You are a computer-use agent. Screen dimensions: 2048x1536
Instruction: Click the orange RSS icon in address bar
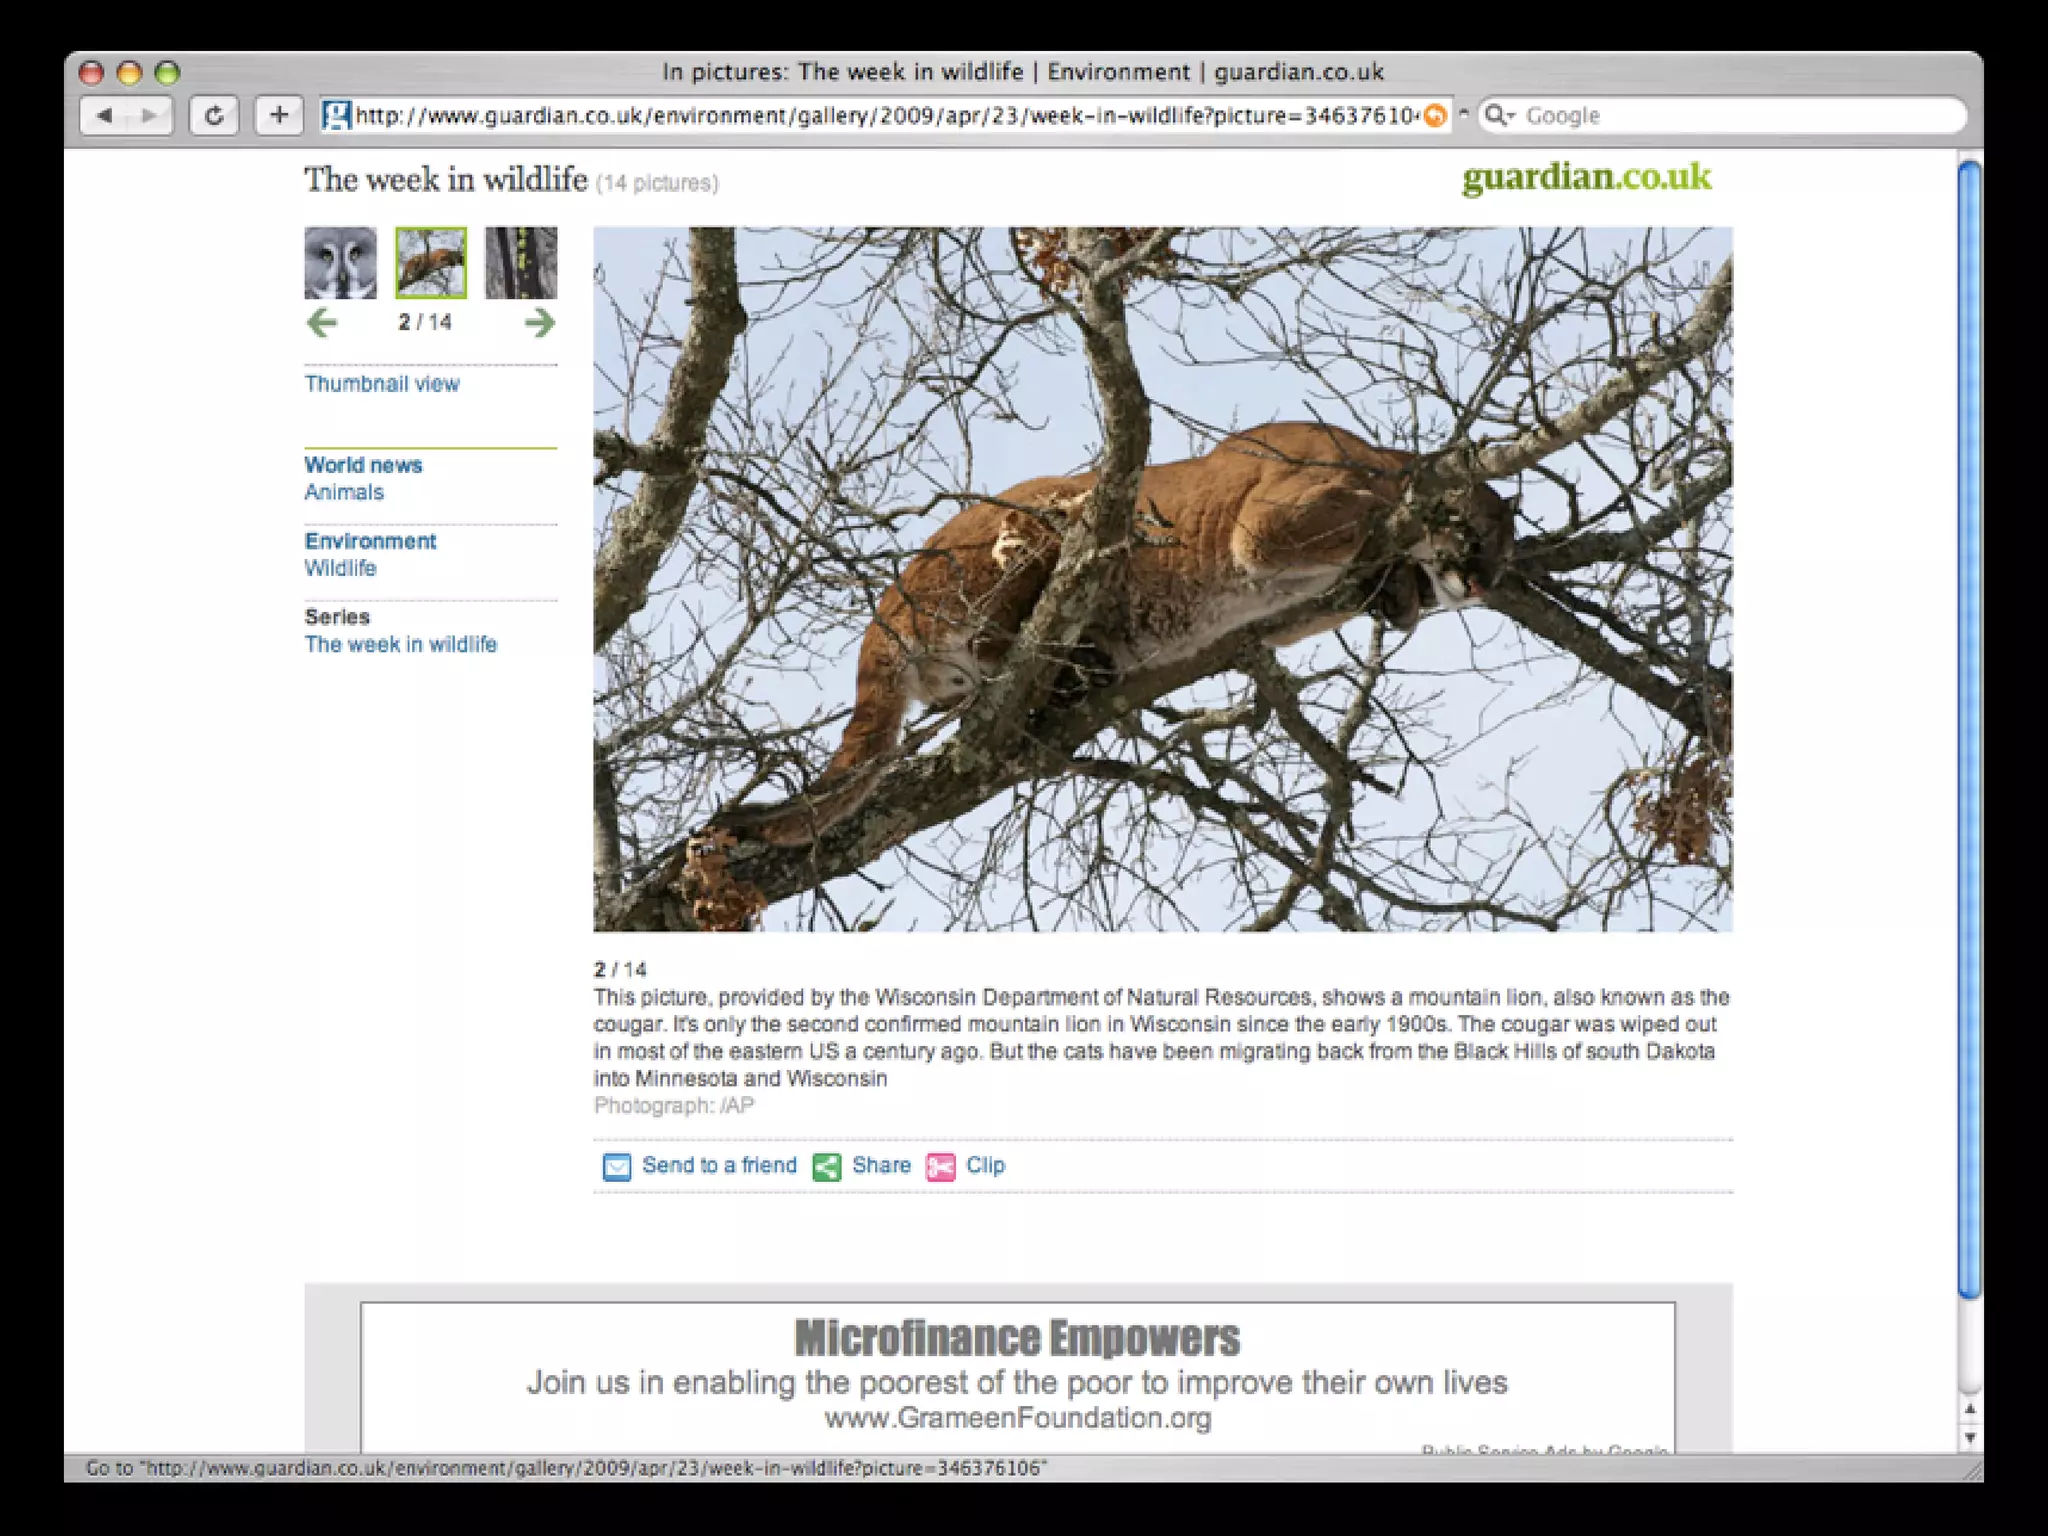[1435, 116]
